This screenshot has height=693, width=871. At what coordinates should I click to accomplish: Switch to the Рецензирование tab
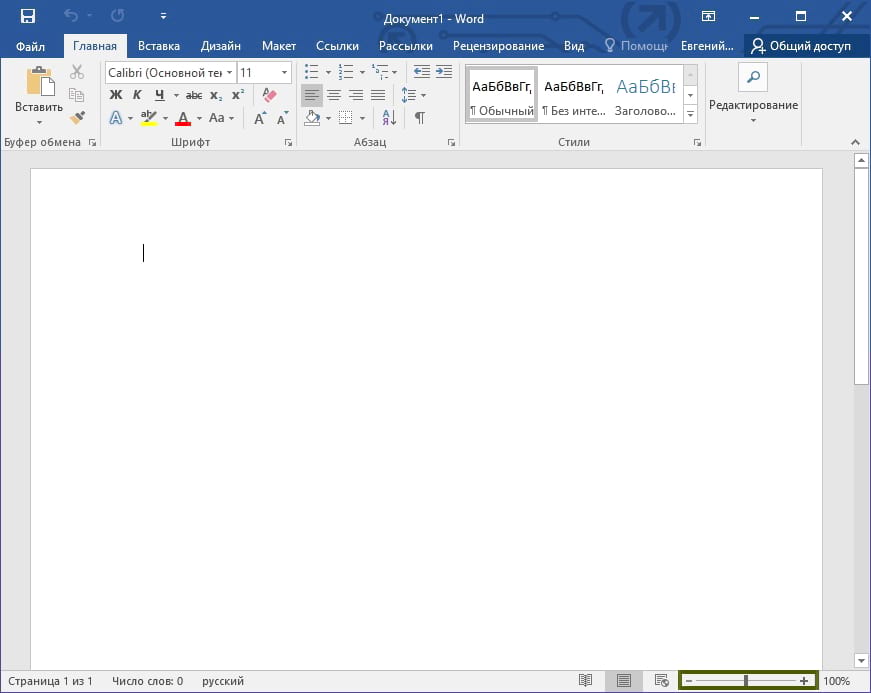tap(498, 46)
